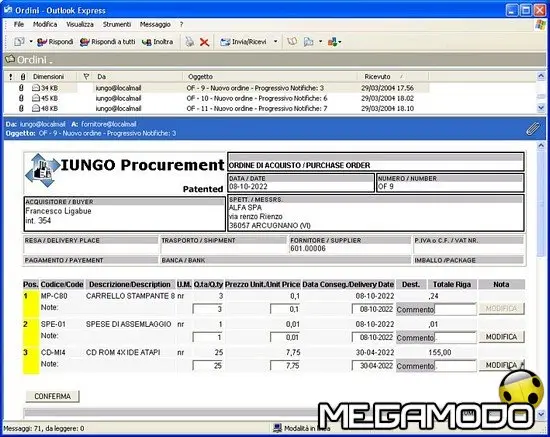The image size is (550, 437).
Task: Click IUNGO Procurement logo image
Action: (42, 170)
